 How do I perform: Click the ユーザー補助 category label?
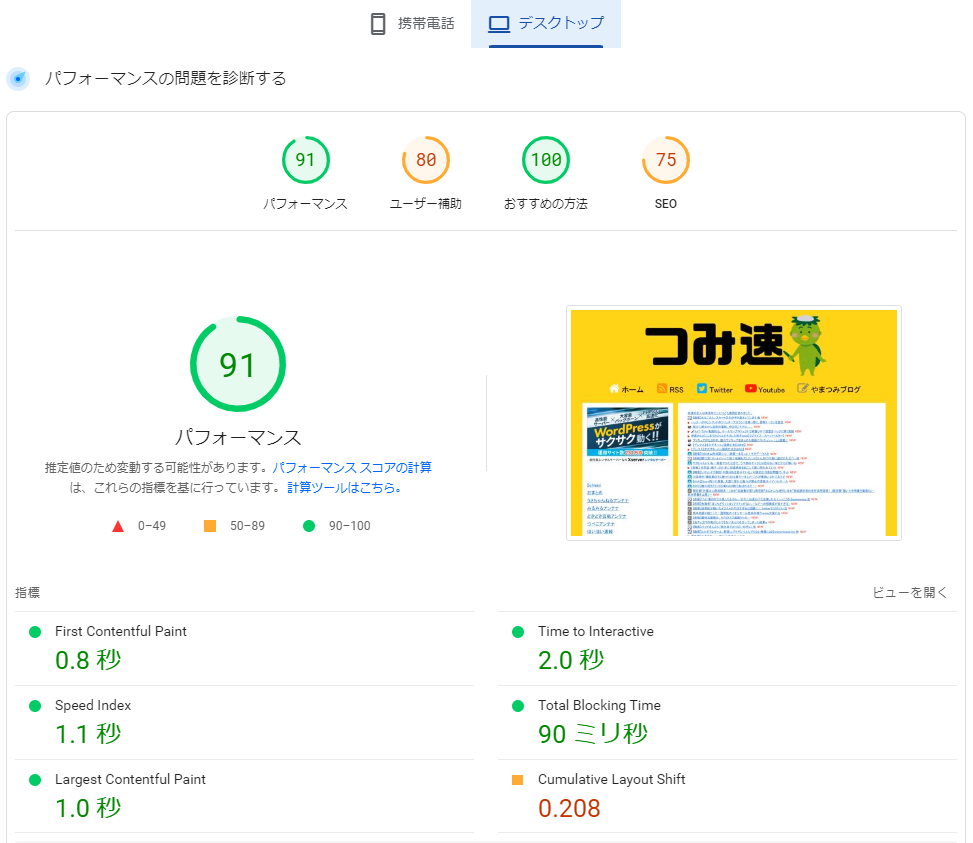point(426,203)
